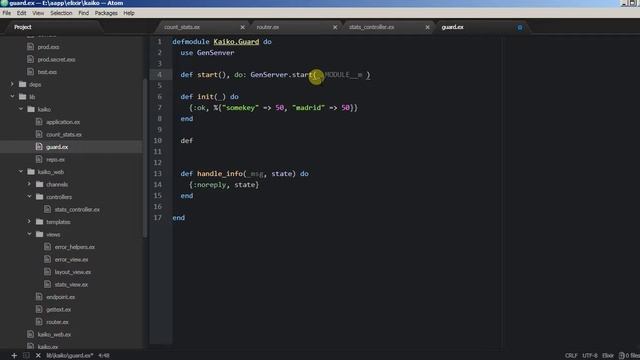This screenshot has height=360, width=640.
Task: Open kaiko_web.ex from the tree
Action: coord(54,335)
